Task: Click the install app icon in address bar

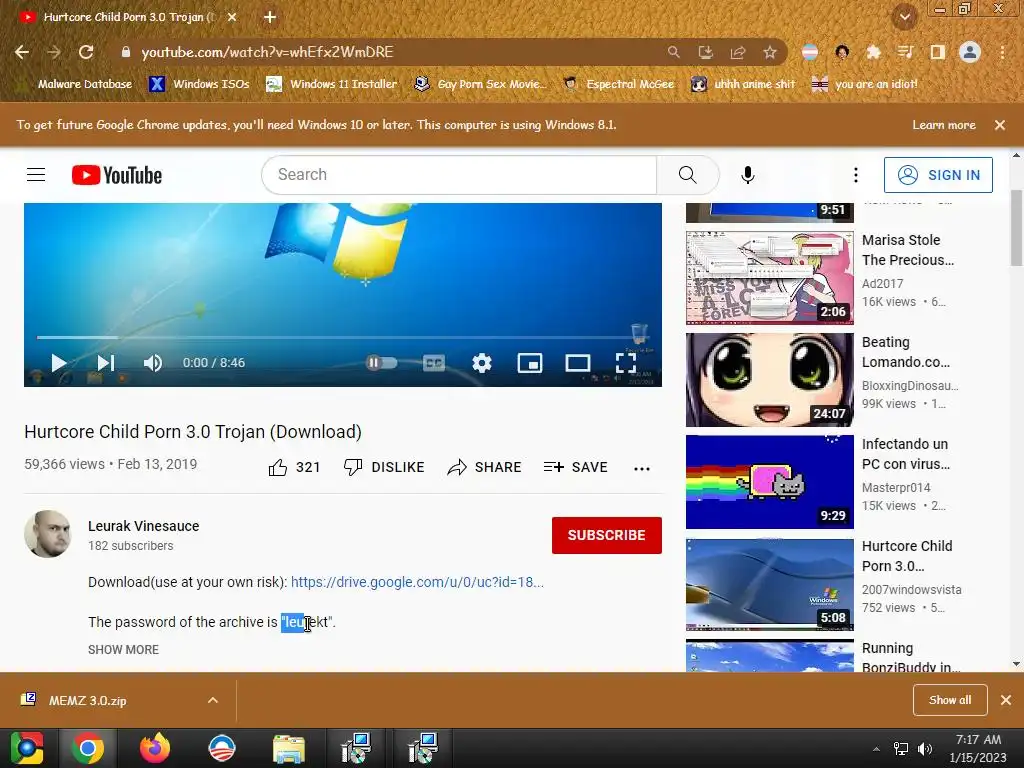Action: point(705,52)
